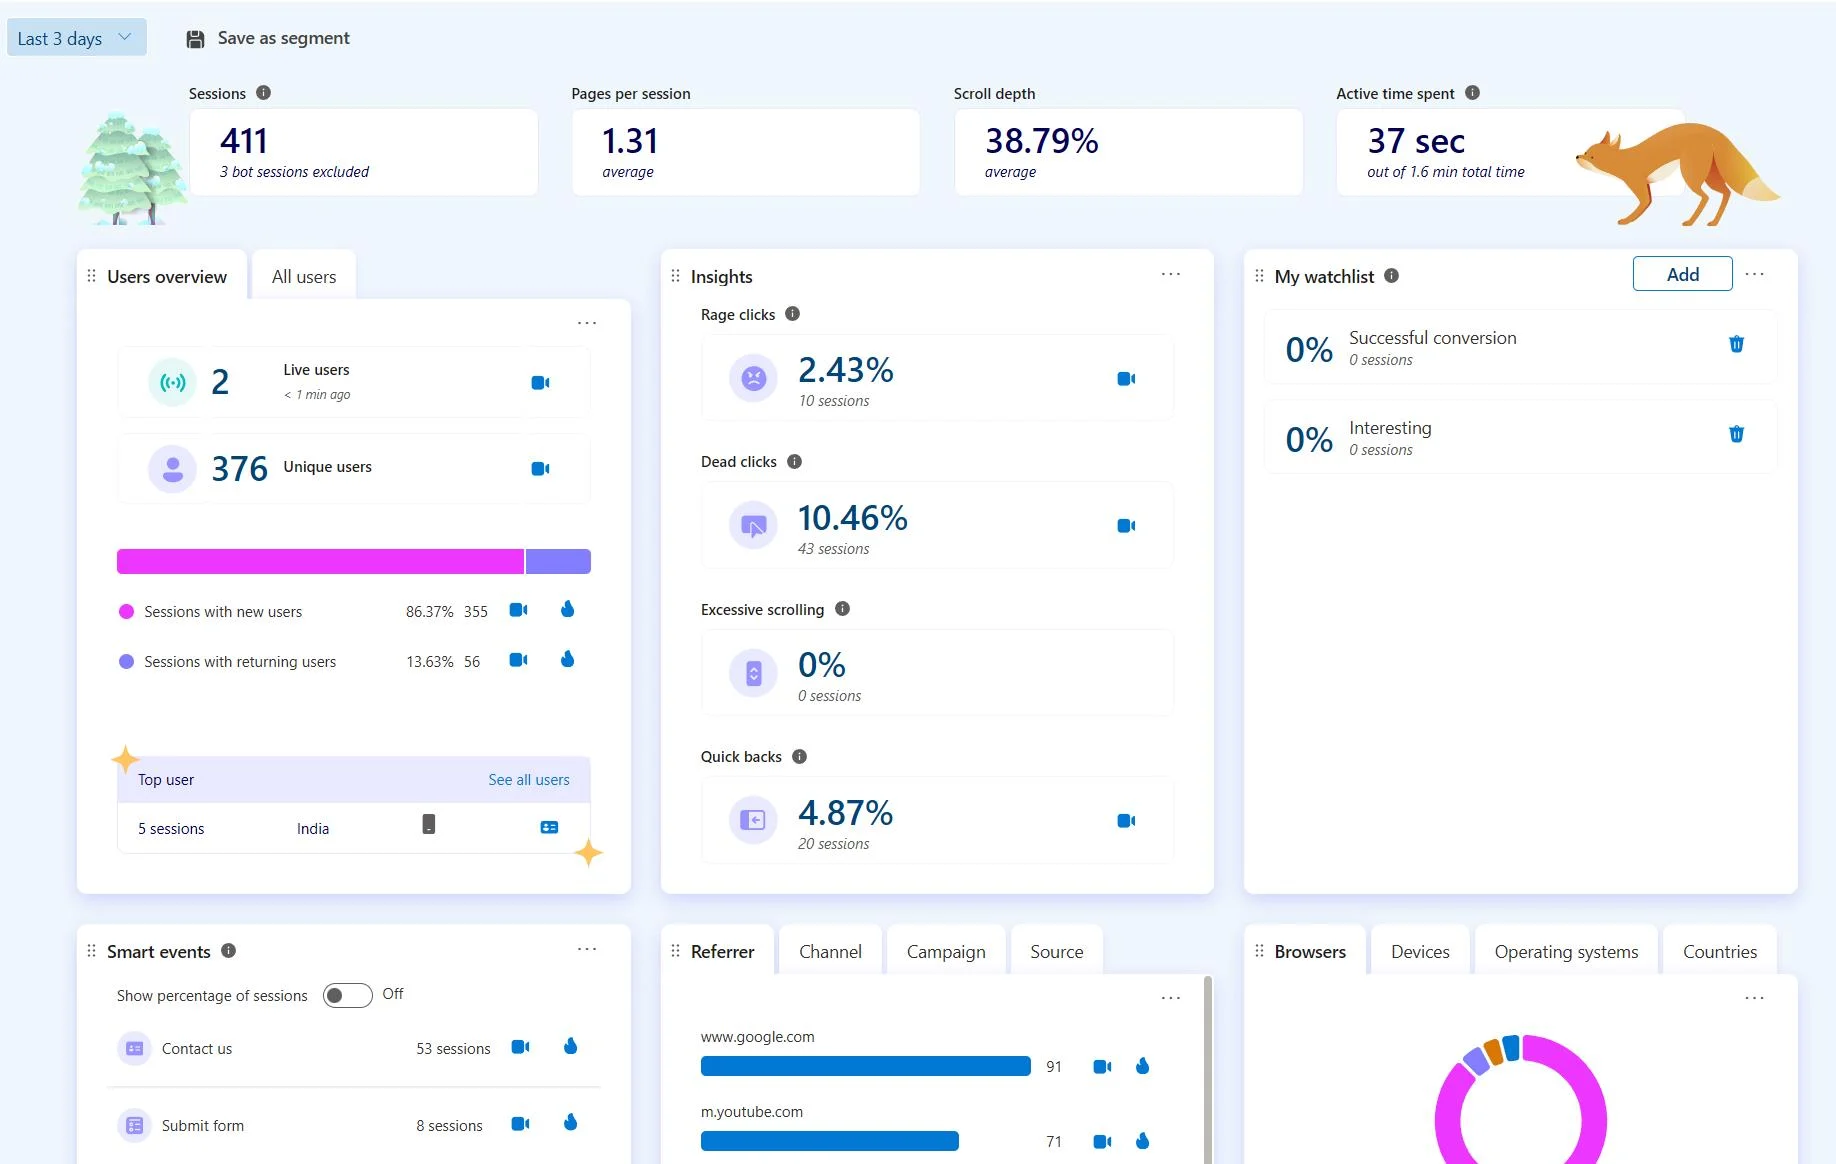
Task: Click the Rage clicks info icon
Action: click(x=792, y=314)
